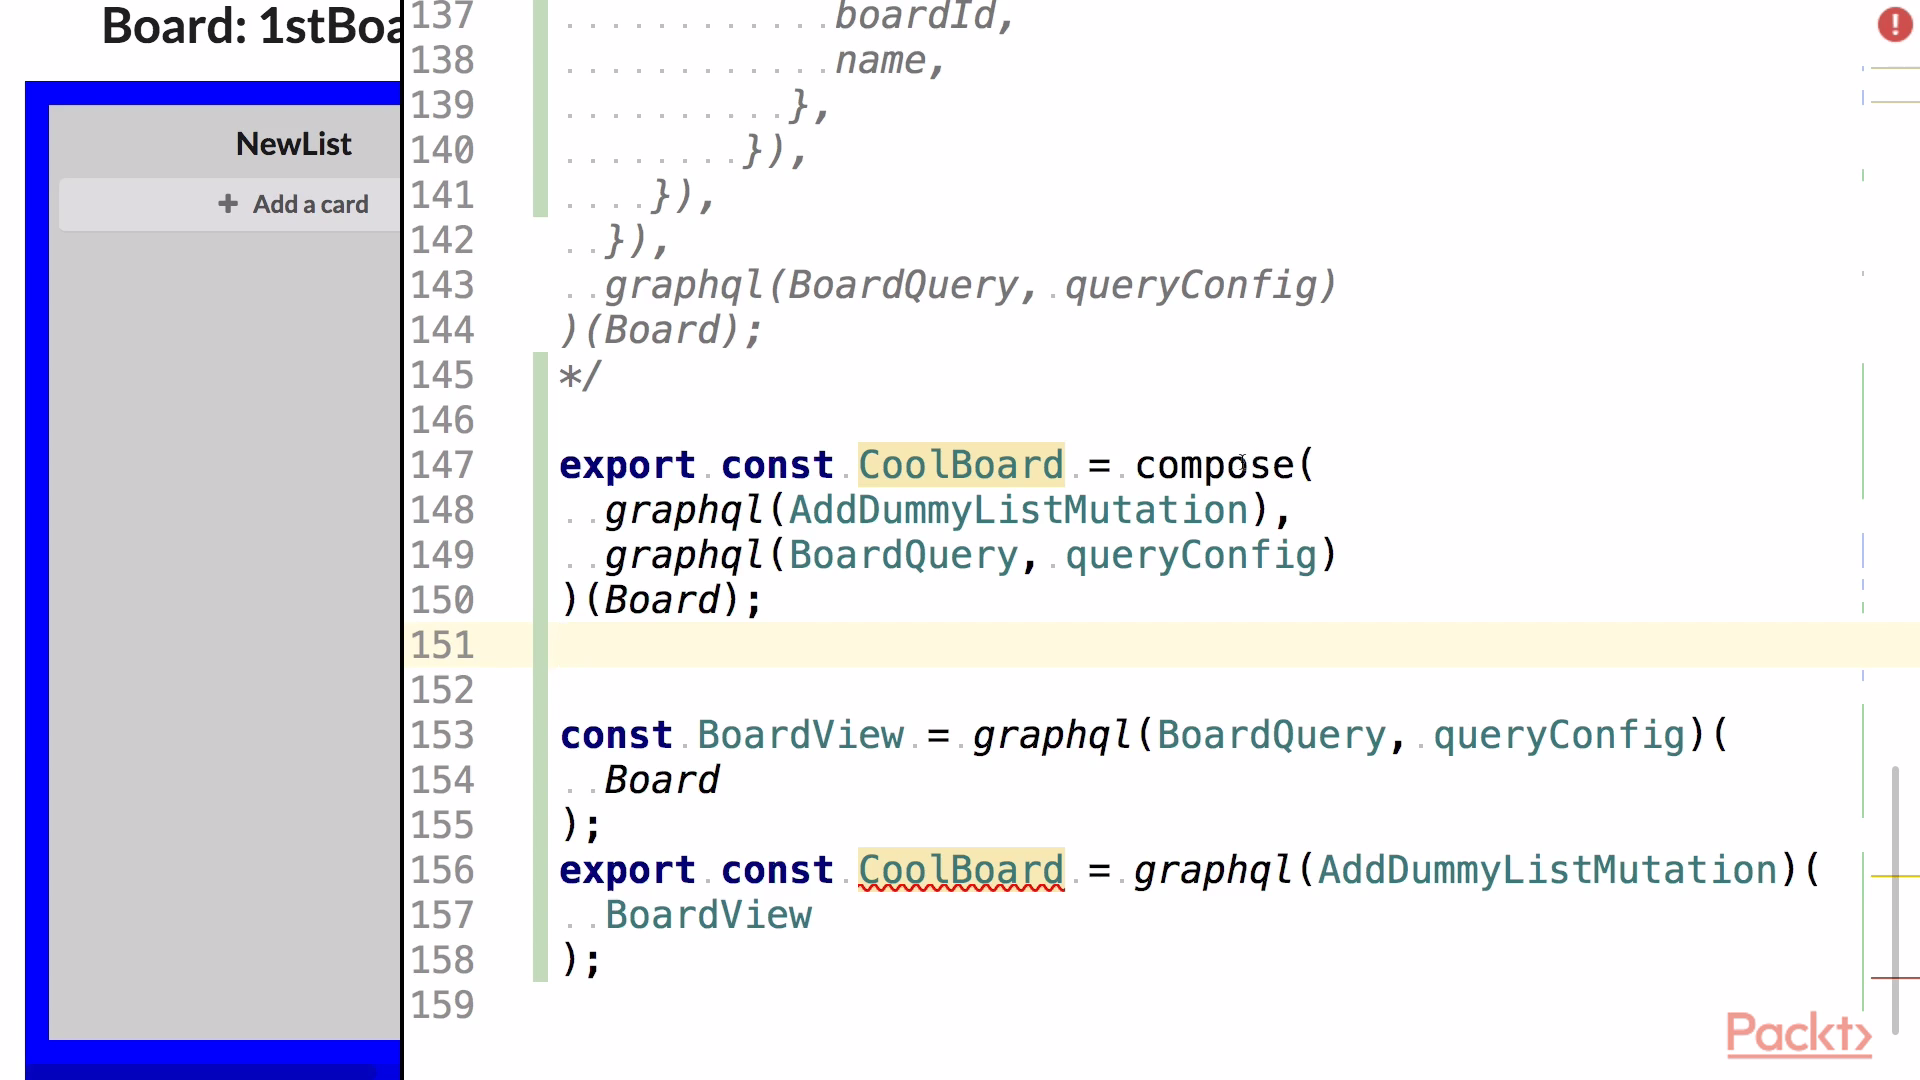
Task: Click AddDummyListMutation on line 148
Action: pos(1019,510)
